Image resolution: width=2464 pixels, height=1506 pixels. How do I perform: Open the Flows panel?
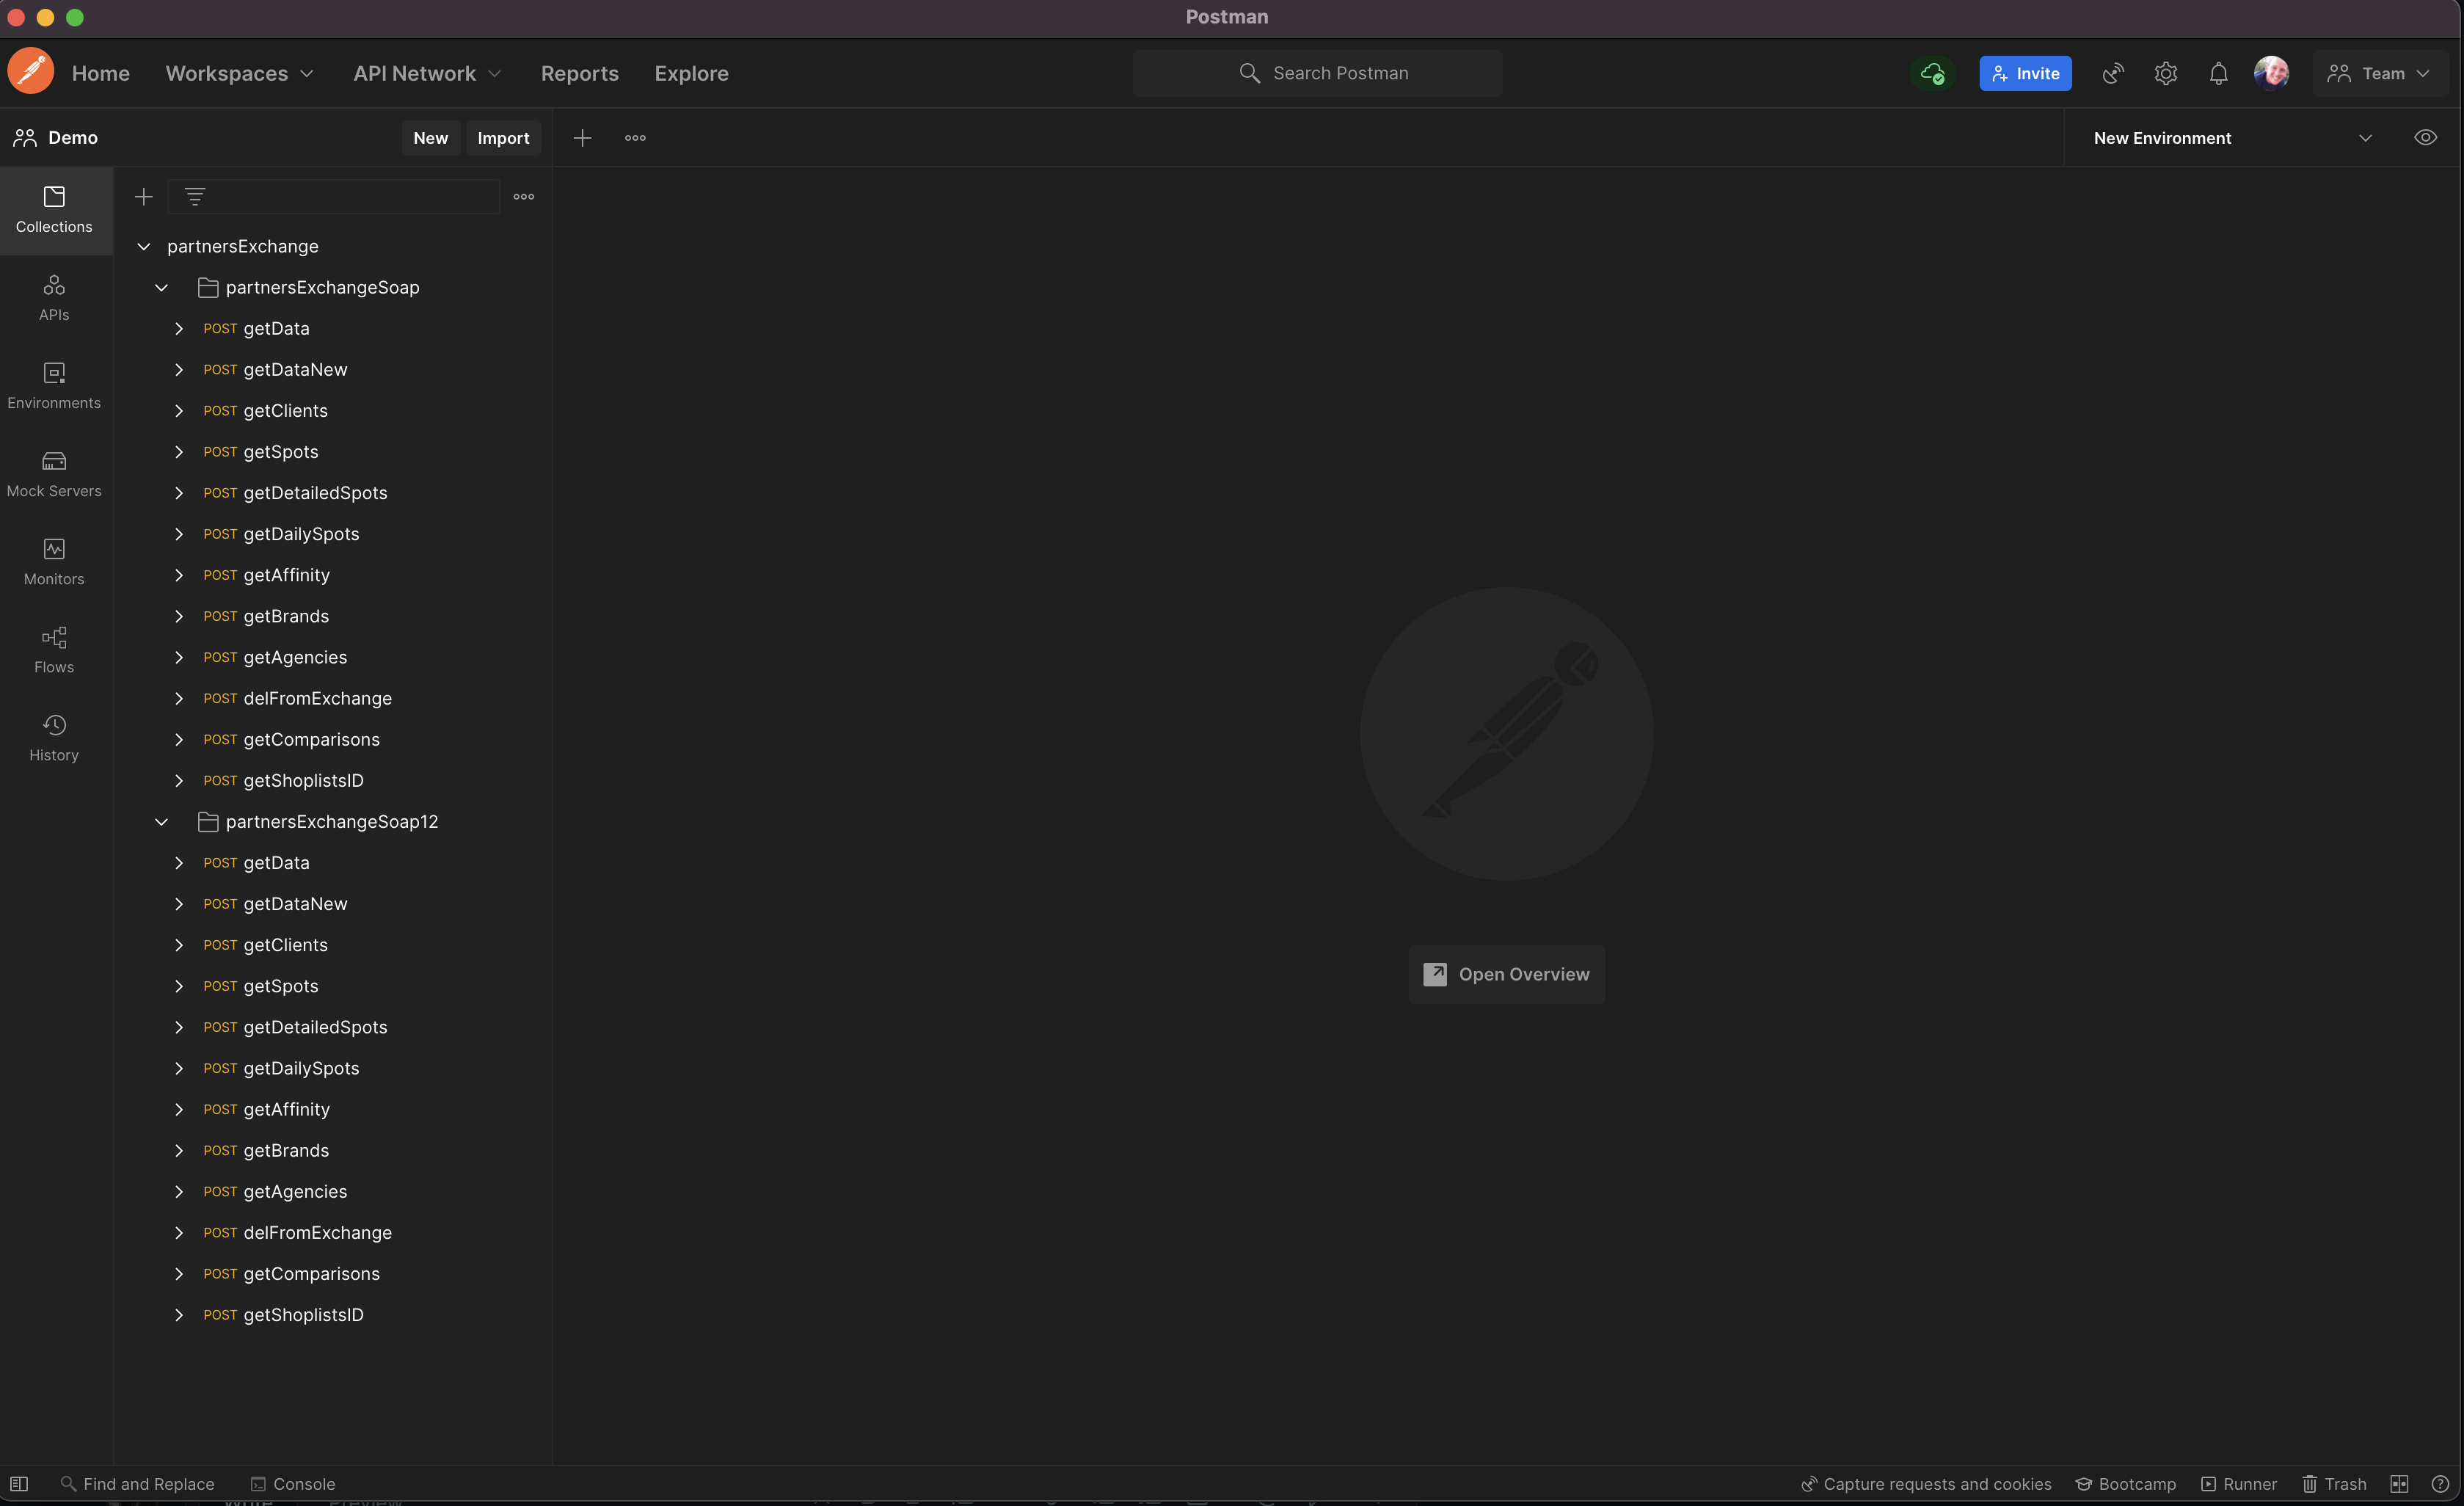point(53,648)
